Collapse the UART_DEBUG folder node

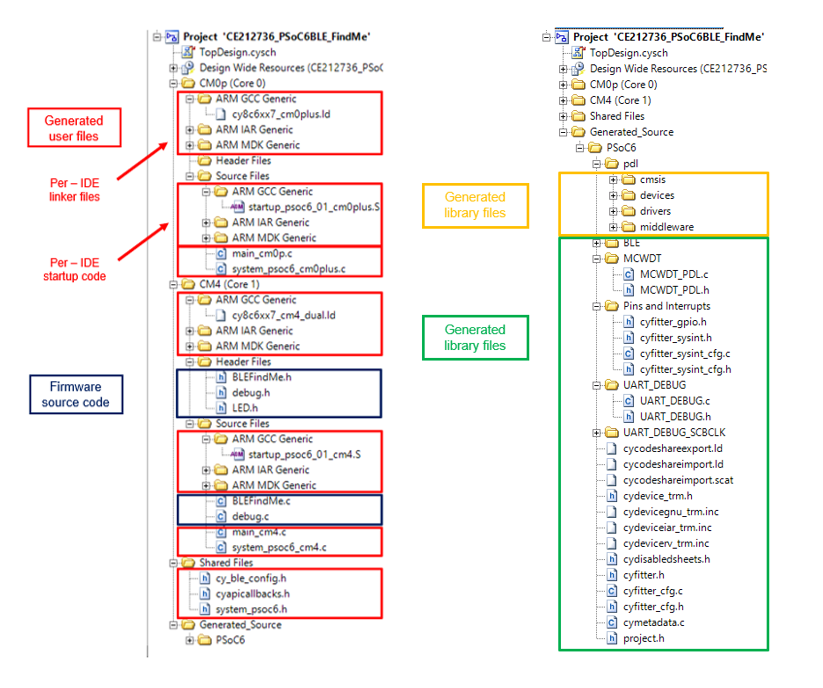(x=596, y=385)
